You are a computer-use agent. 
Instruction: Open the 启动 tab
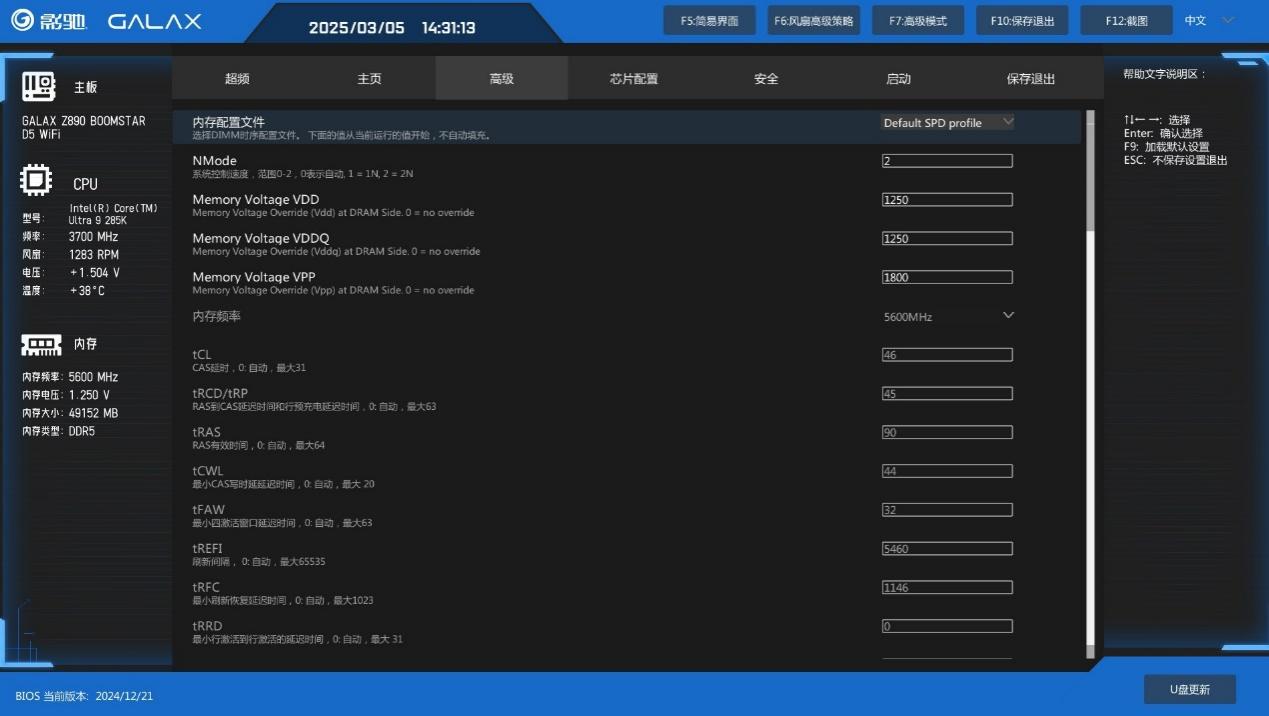click(898, 78)
